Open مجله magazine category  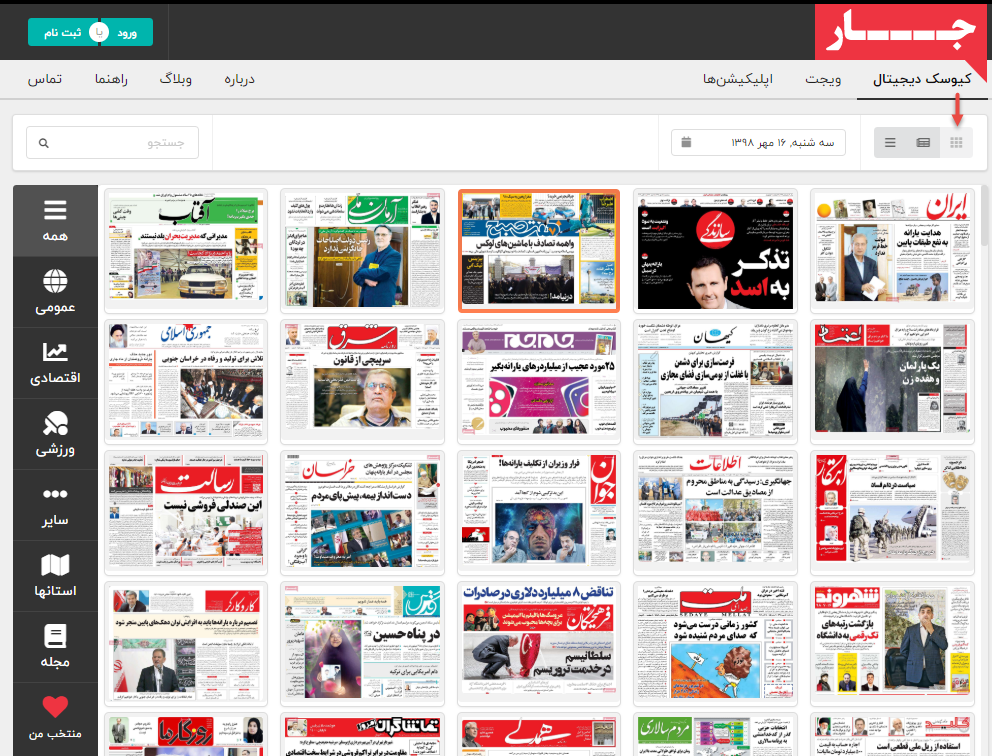pyautogui.click(x=55, y=647)
